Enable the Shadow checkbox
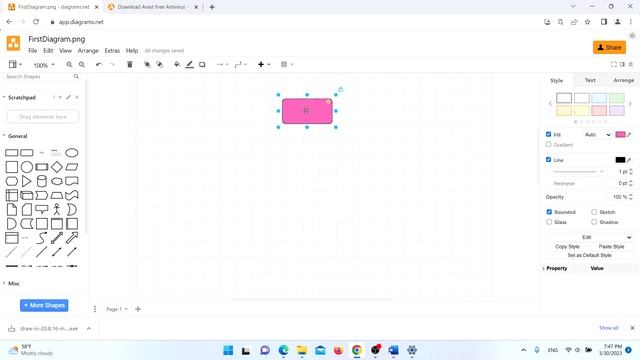This screenshot has width=640, height=360. [594, 222]
